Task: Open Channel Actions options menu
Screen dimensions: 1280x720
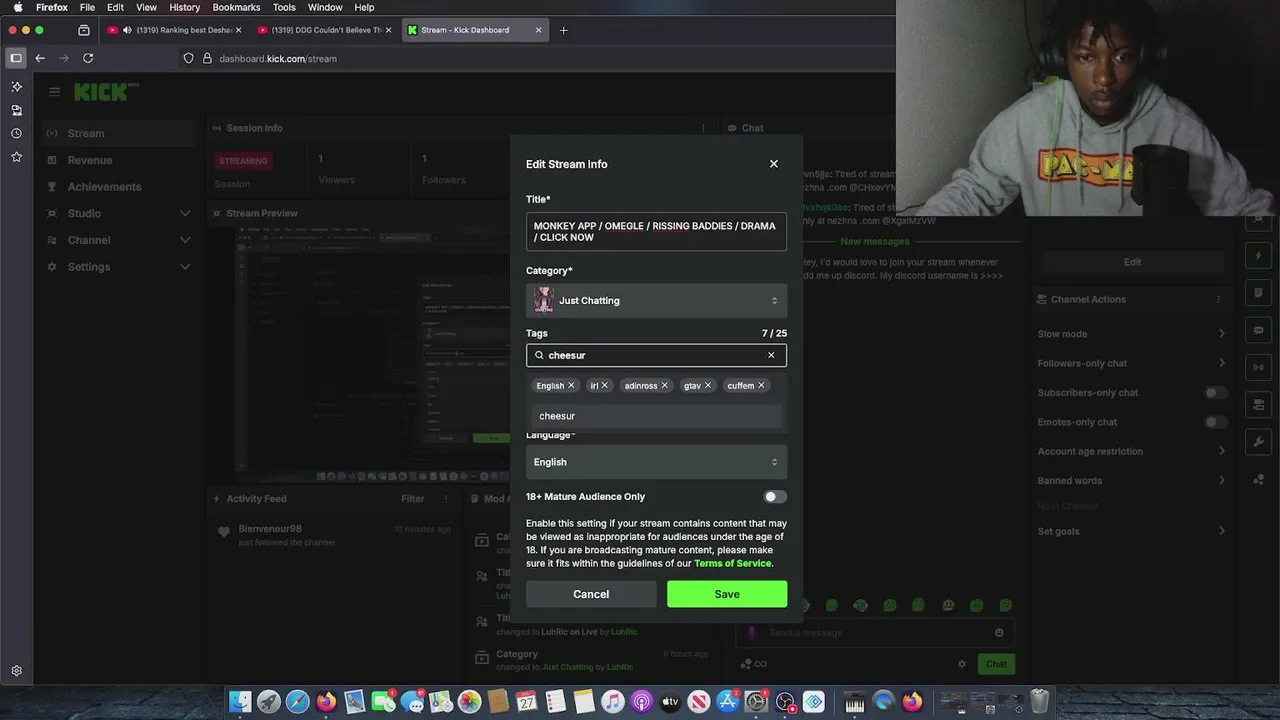Action: (x=1218, y=299)
